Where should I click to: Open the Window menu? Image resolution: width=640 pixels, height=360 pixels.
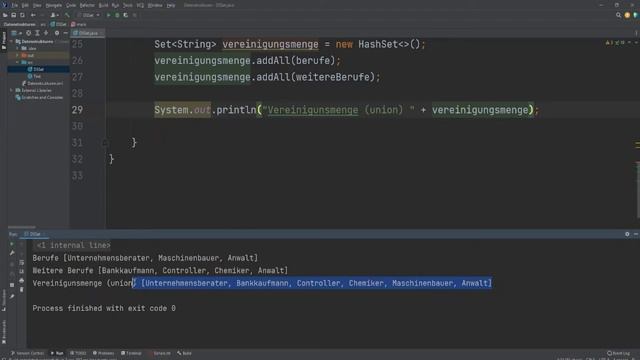(155, 5)
